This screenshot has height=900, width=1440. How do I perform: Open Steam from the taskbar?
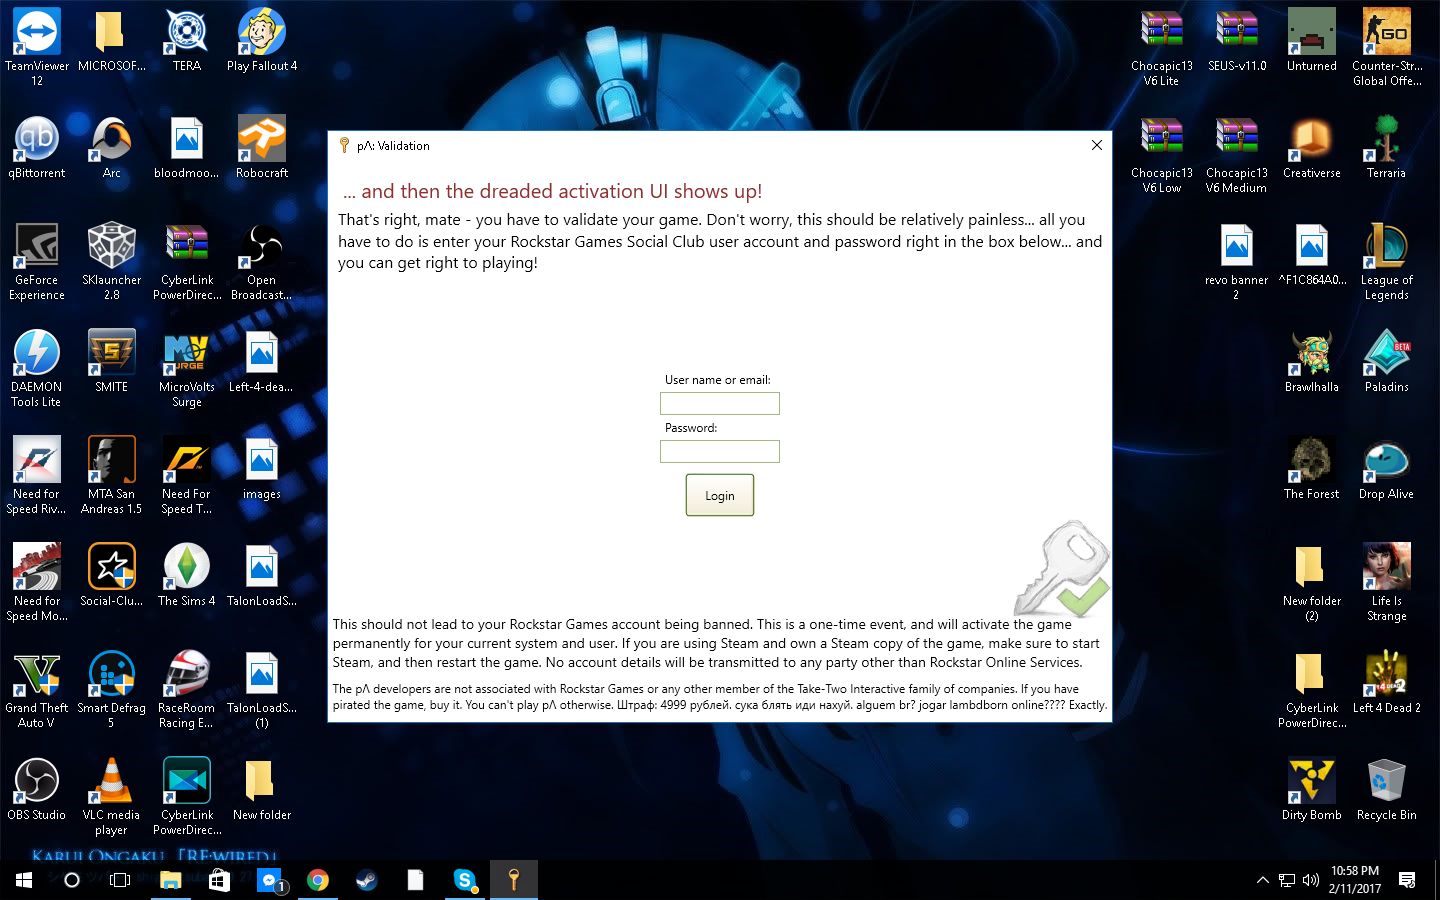367,880
